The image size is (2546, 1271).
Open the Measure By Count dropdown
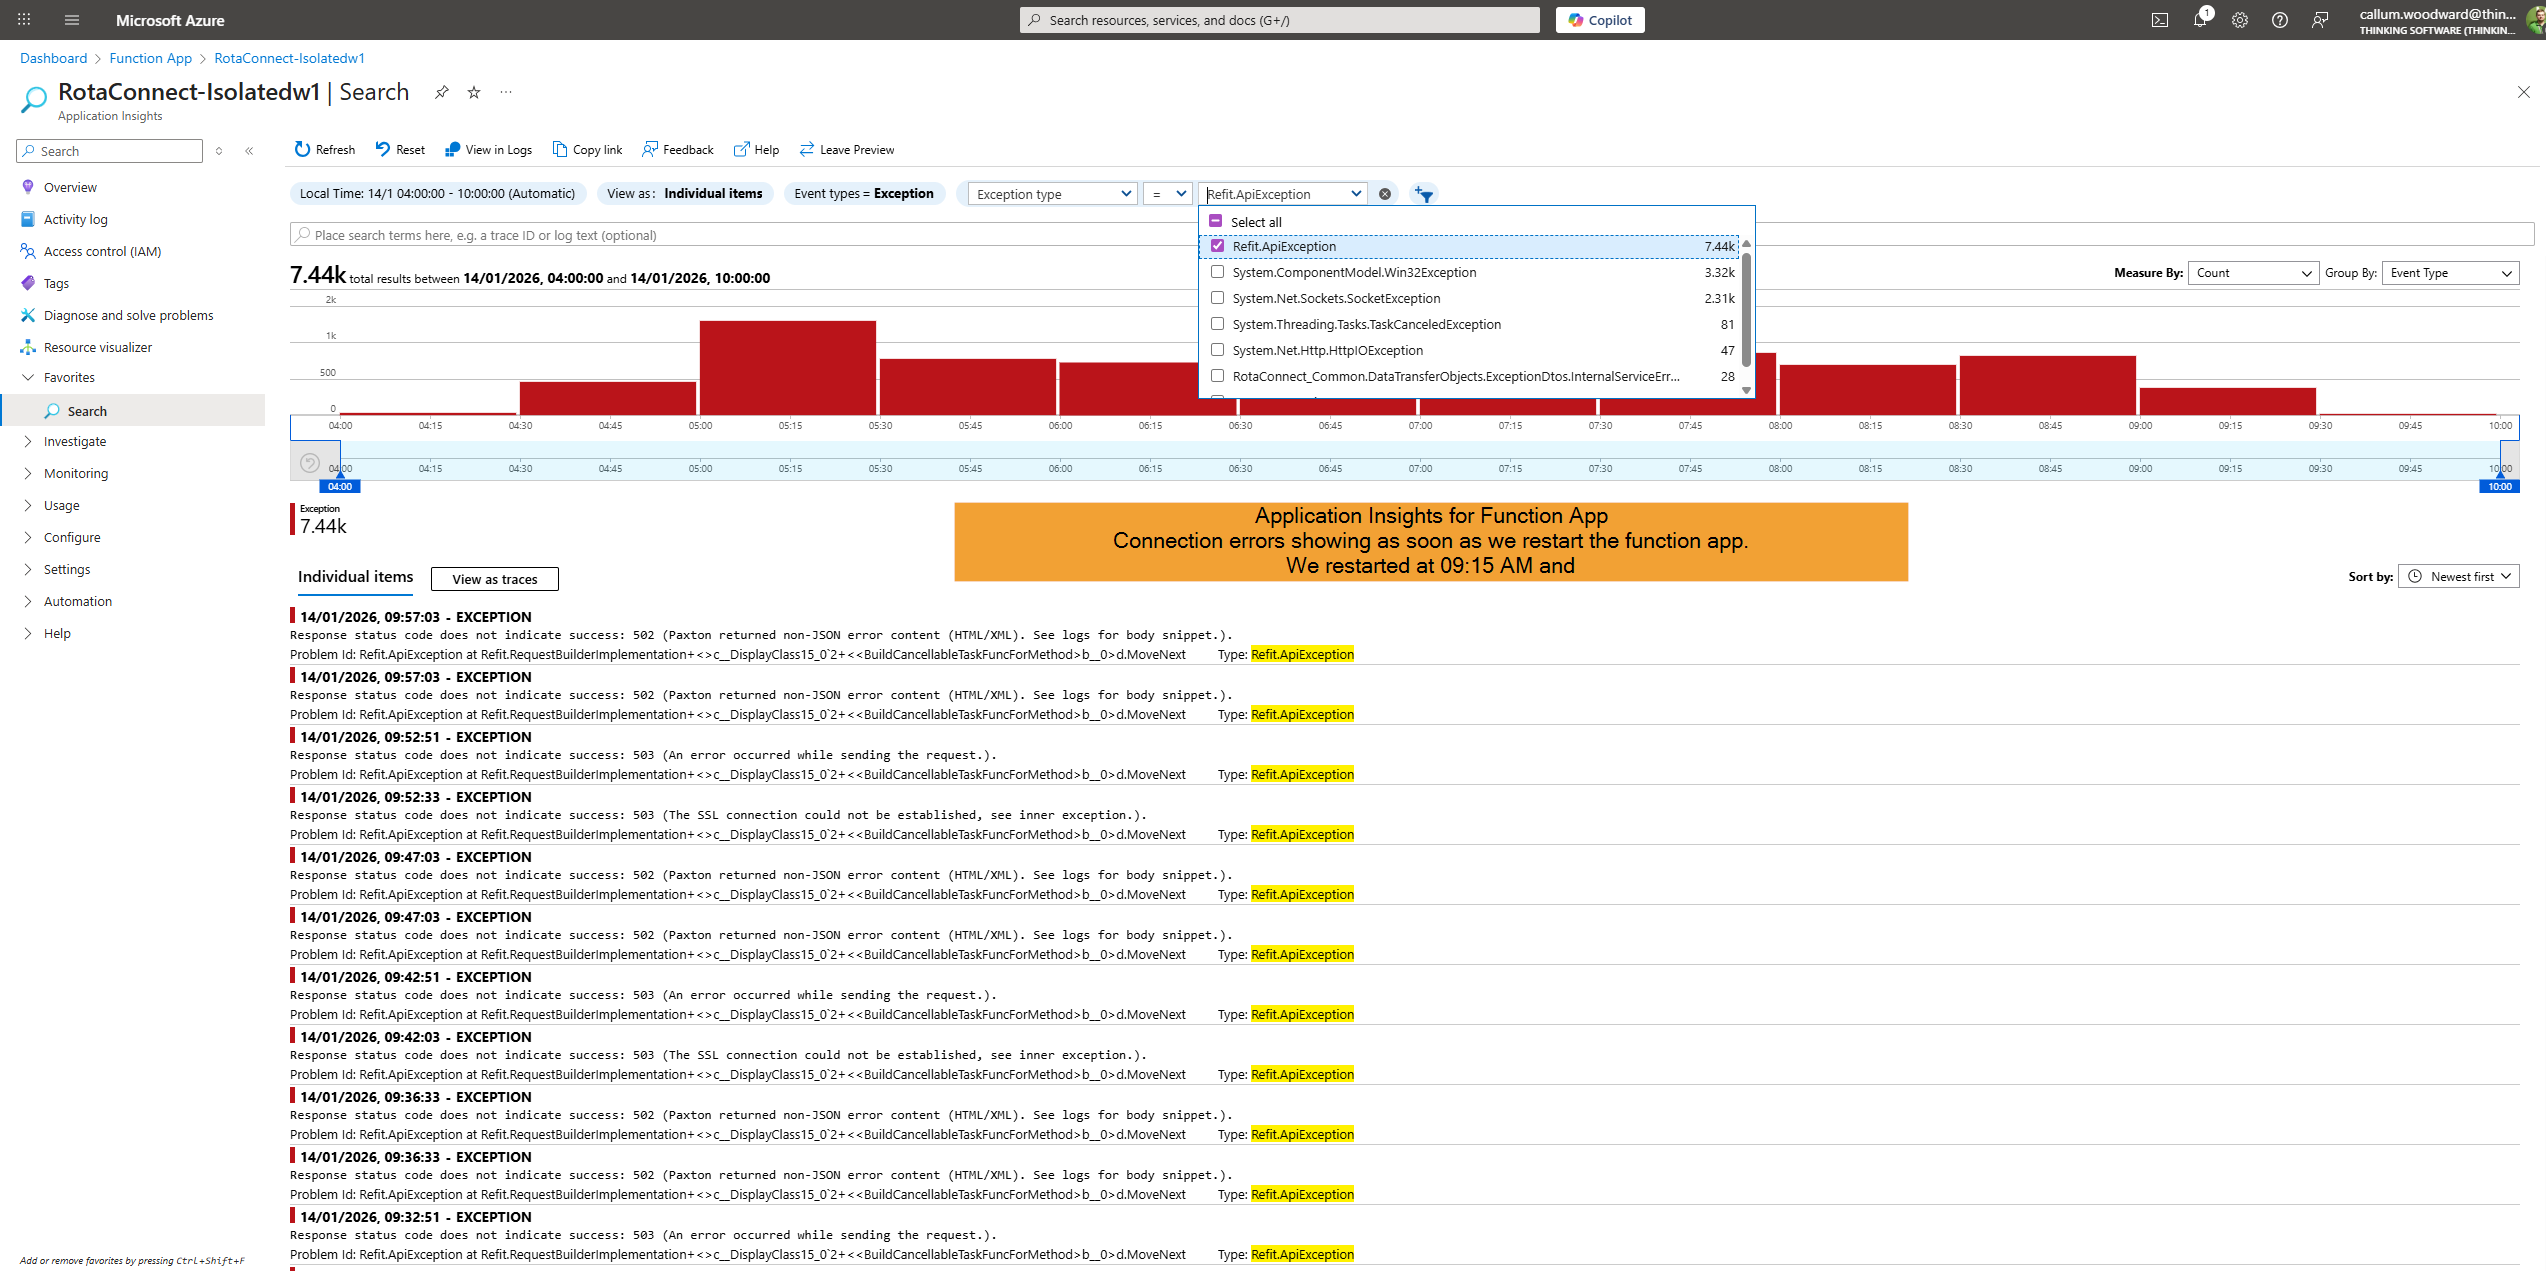2253,273
